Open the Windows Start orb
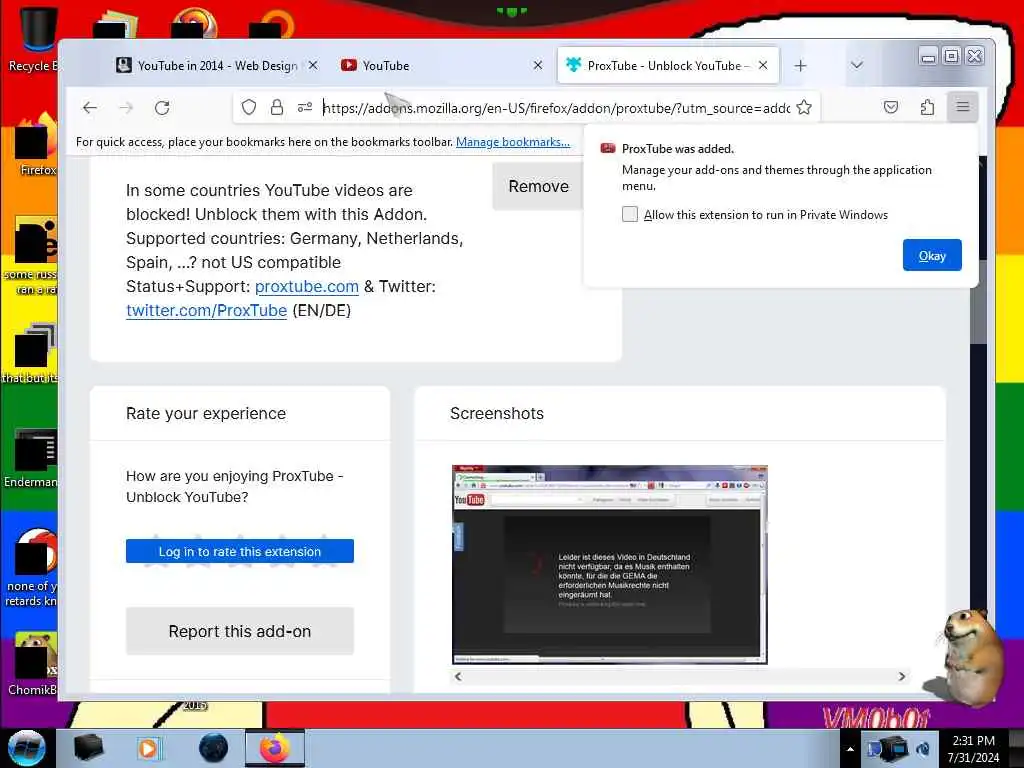Image resolution: width=1024 pixels, height=768 pixels. 27,748
